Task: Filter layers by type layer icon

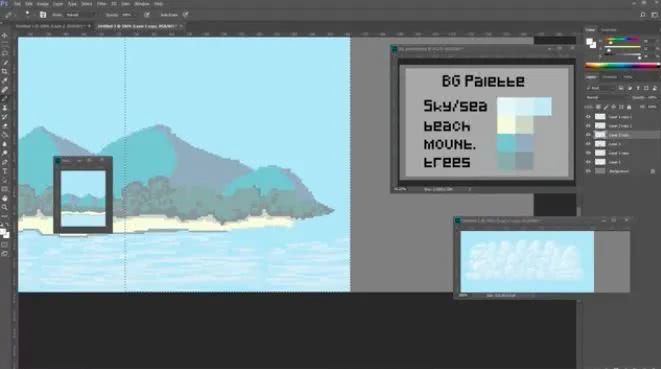Action: (x=638, y=88)
